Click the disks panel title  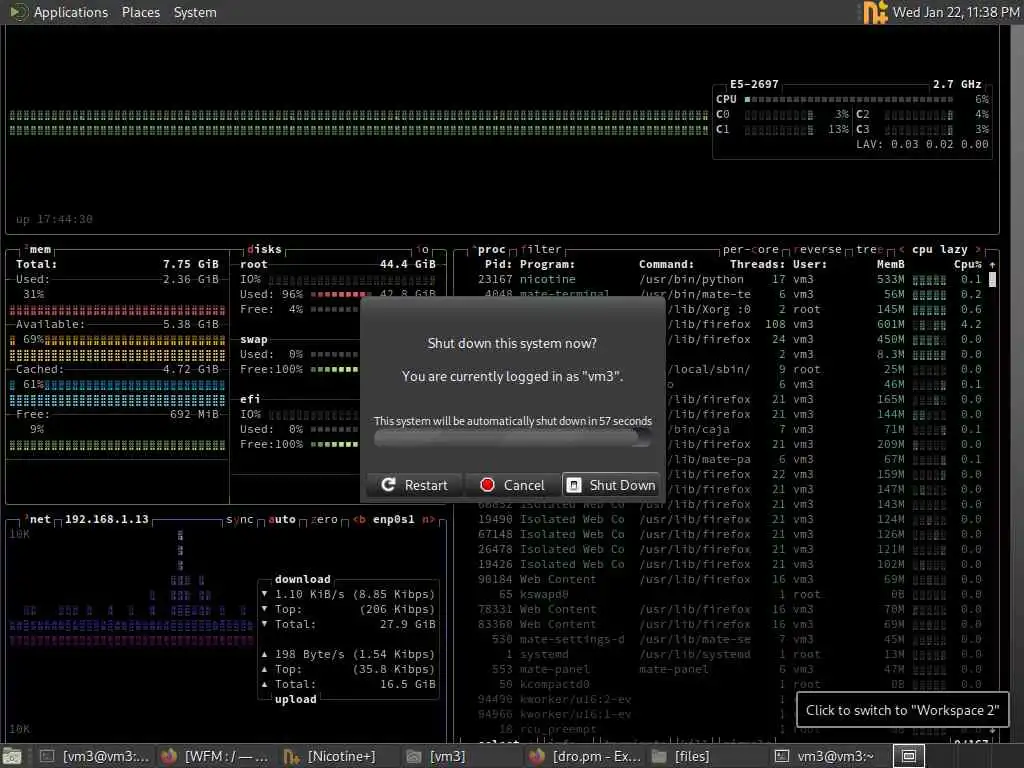[x=264, y=249]
